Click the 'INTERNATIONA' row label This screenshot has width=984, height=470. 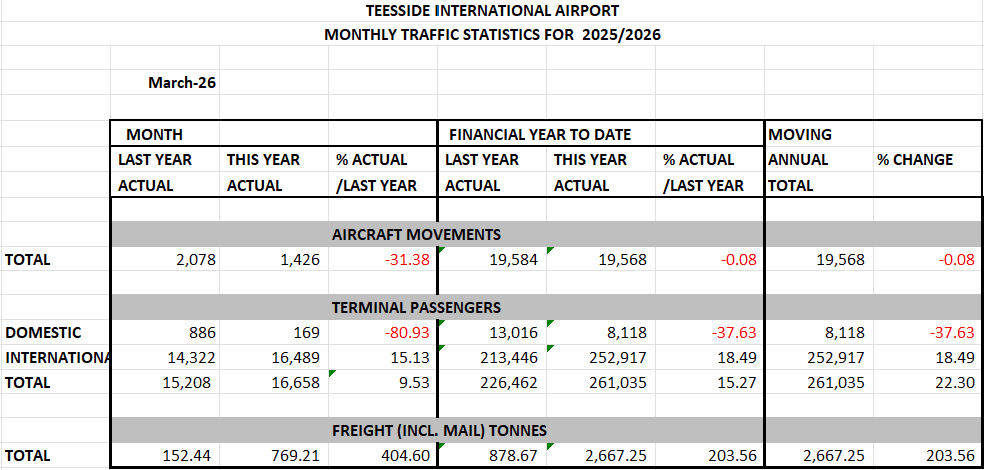point(56,358)
